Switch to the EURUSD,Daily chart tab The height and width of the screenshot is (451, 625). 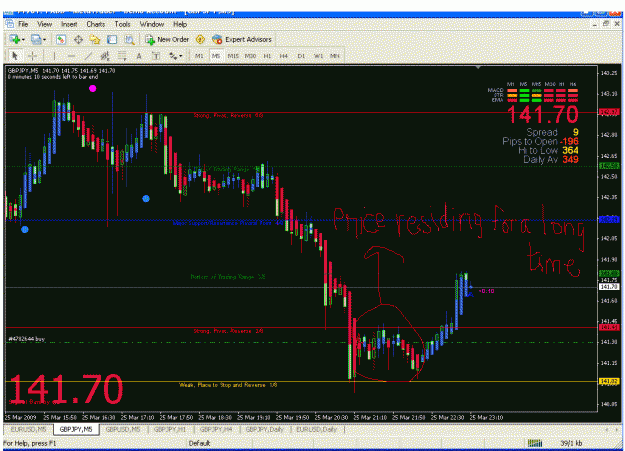pyautogui.click(x=317, y=429)
